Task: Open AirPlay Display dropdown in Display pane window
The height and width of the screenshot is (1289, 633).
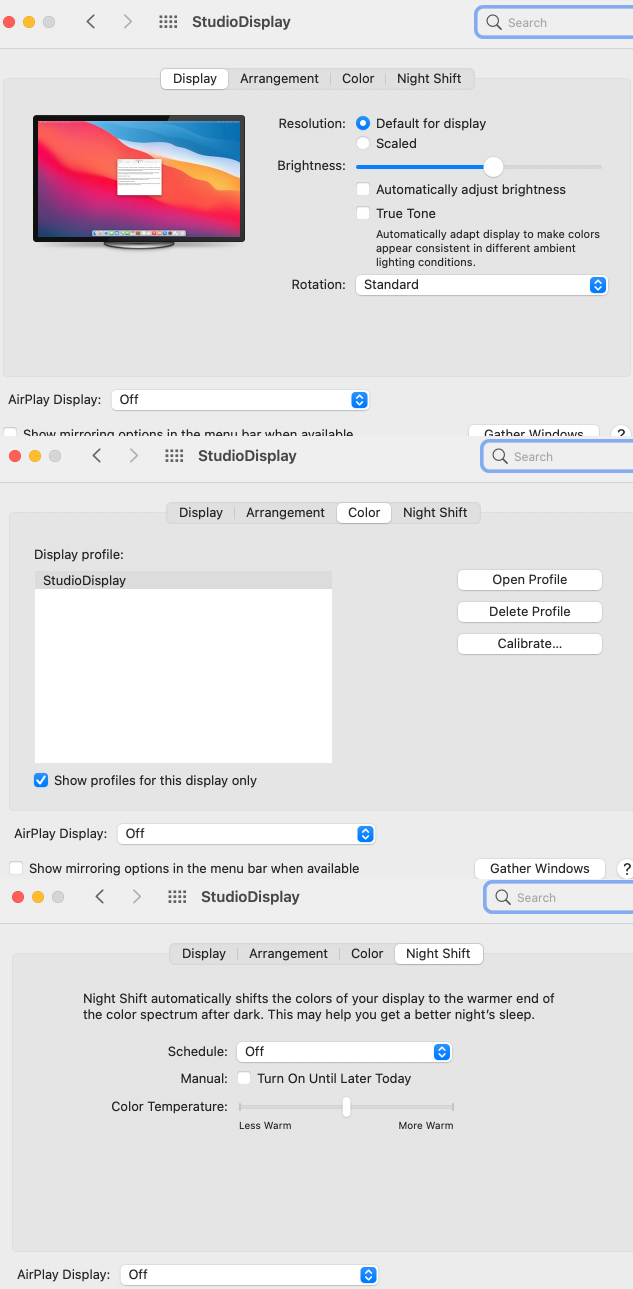Action: click(x=240, y=400)
